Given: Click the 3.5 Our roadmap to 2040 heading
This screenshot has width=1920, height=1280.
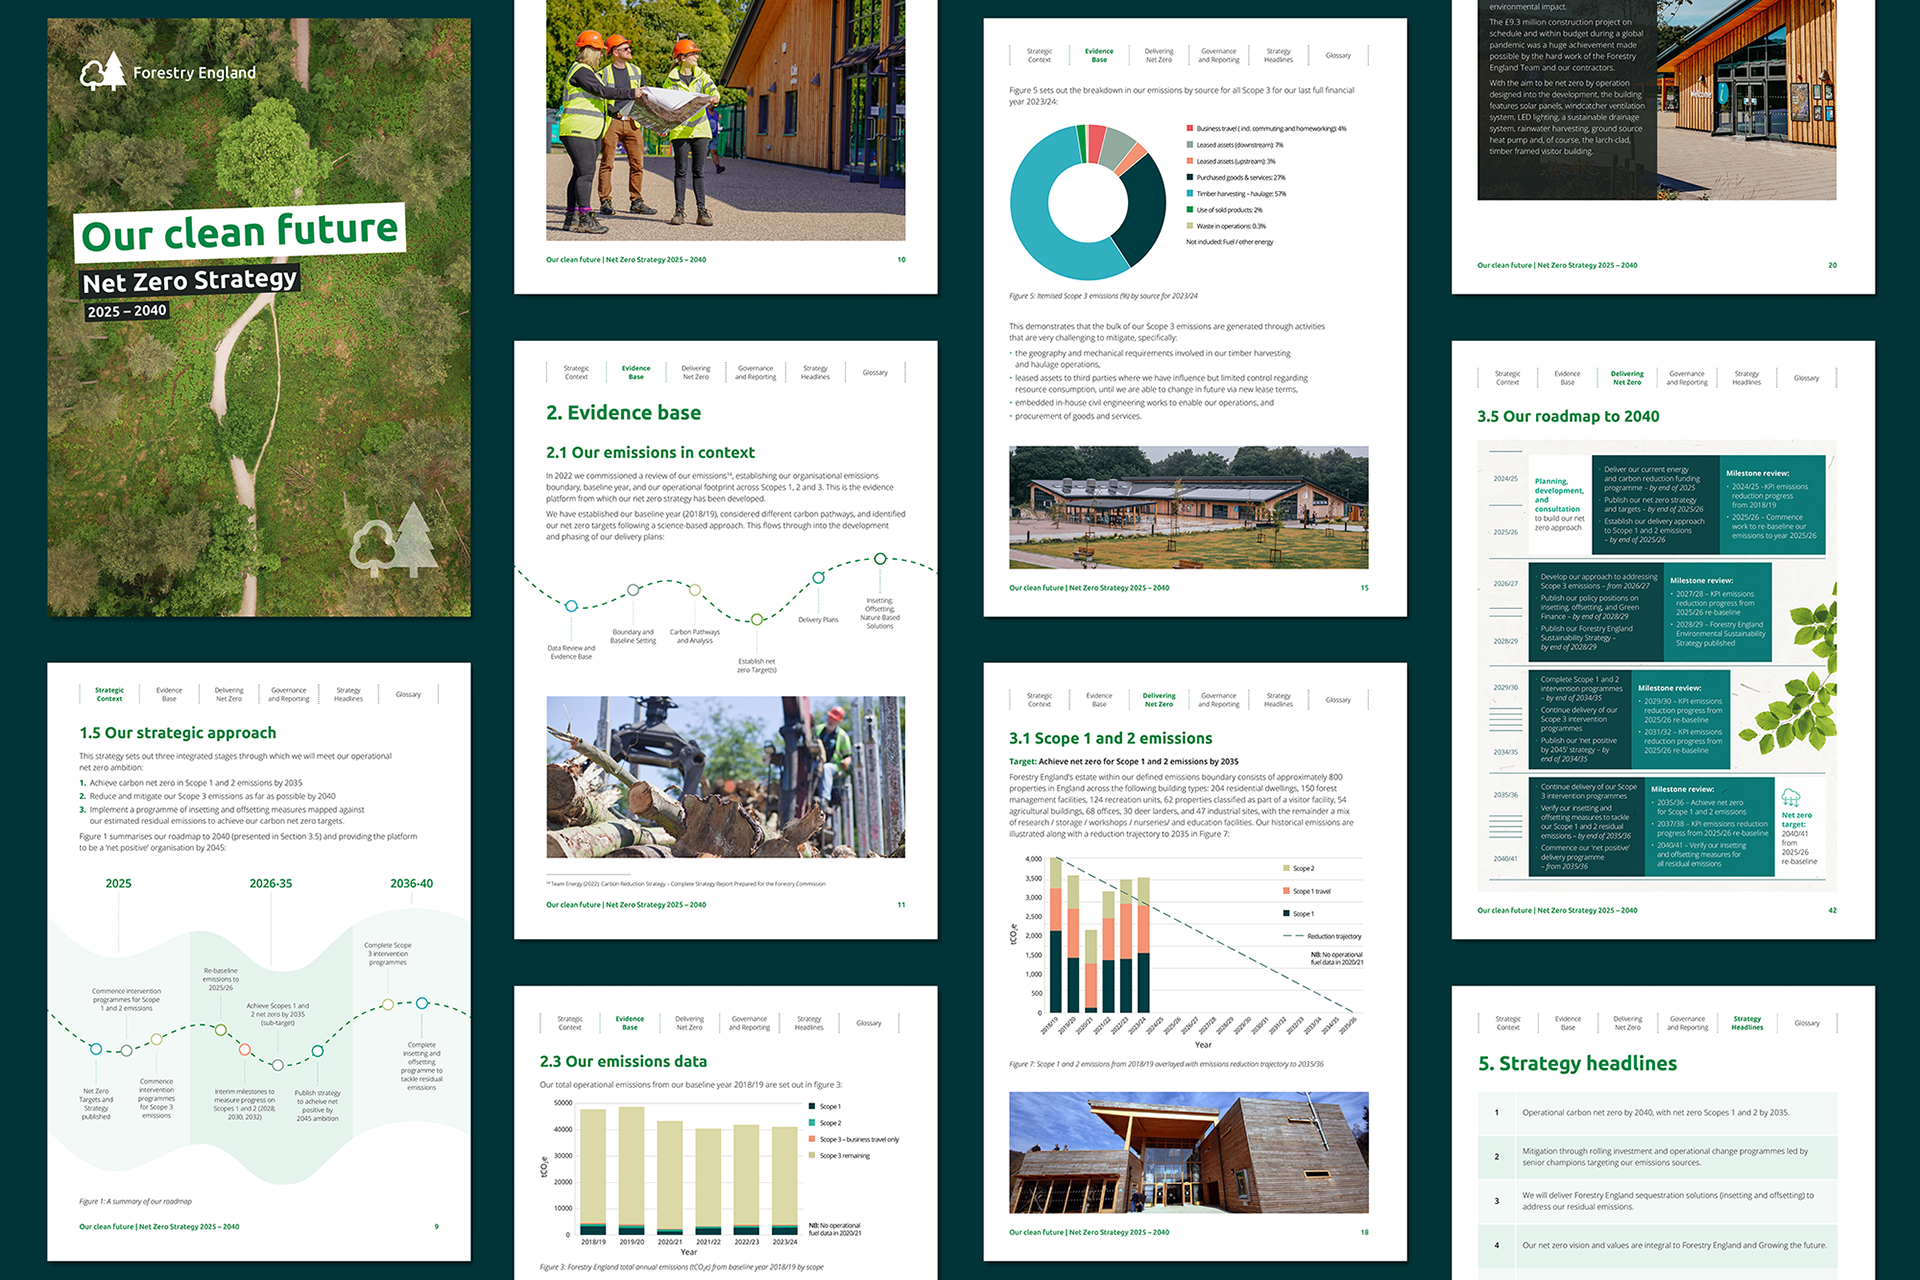Looking at the screenshot, I should [x=1568, y=416].
